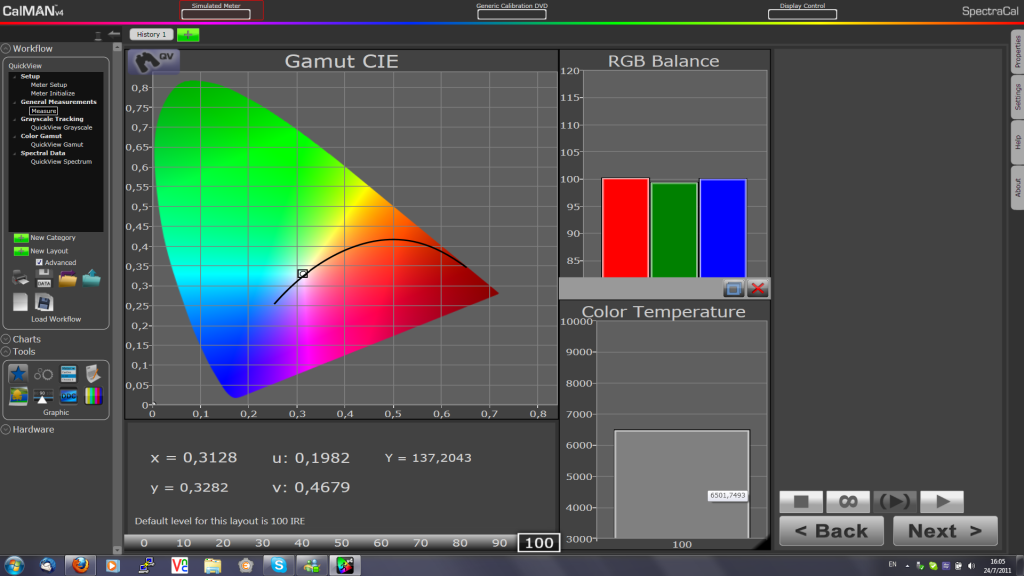
Task: Select the picture graphic tool icon
Action: (x=18, y=396)
